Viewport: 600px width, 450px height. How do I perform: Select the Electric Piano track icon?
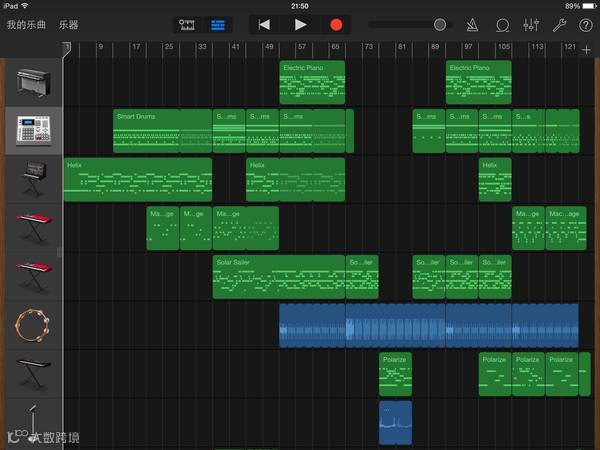click(34, 82)
